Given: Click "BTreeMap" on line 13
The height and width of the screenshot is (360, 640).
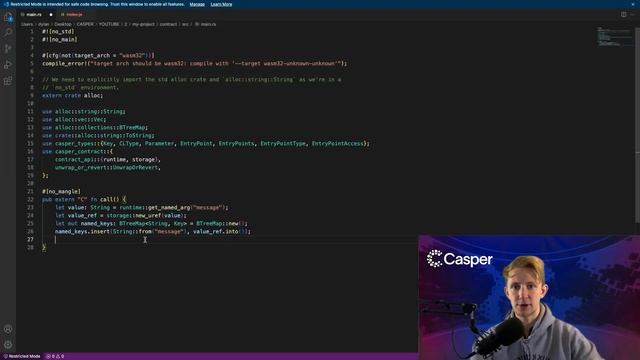Looking at the screenshot, I should 132,127.
